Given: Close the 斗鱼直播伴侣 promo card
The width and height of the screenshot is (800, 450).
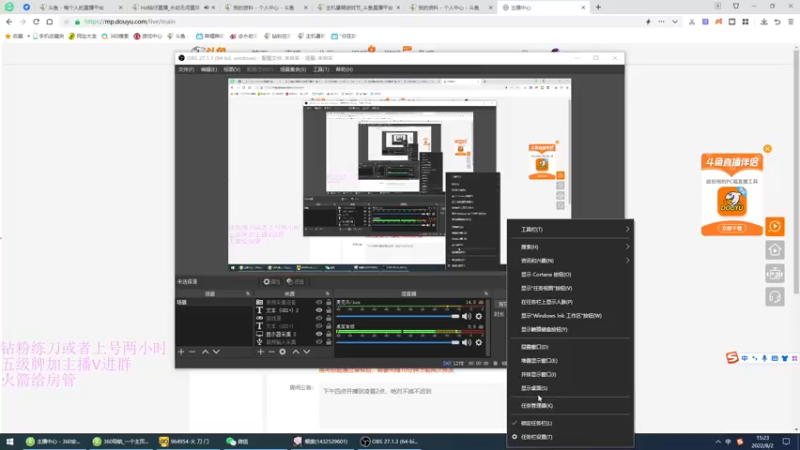Looking at the screenshot, I should [767, 149].
